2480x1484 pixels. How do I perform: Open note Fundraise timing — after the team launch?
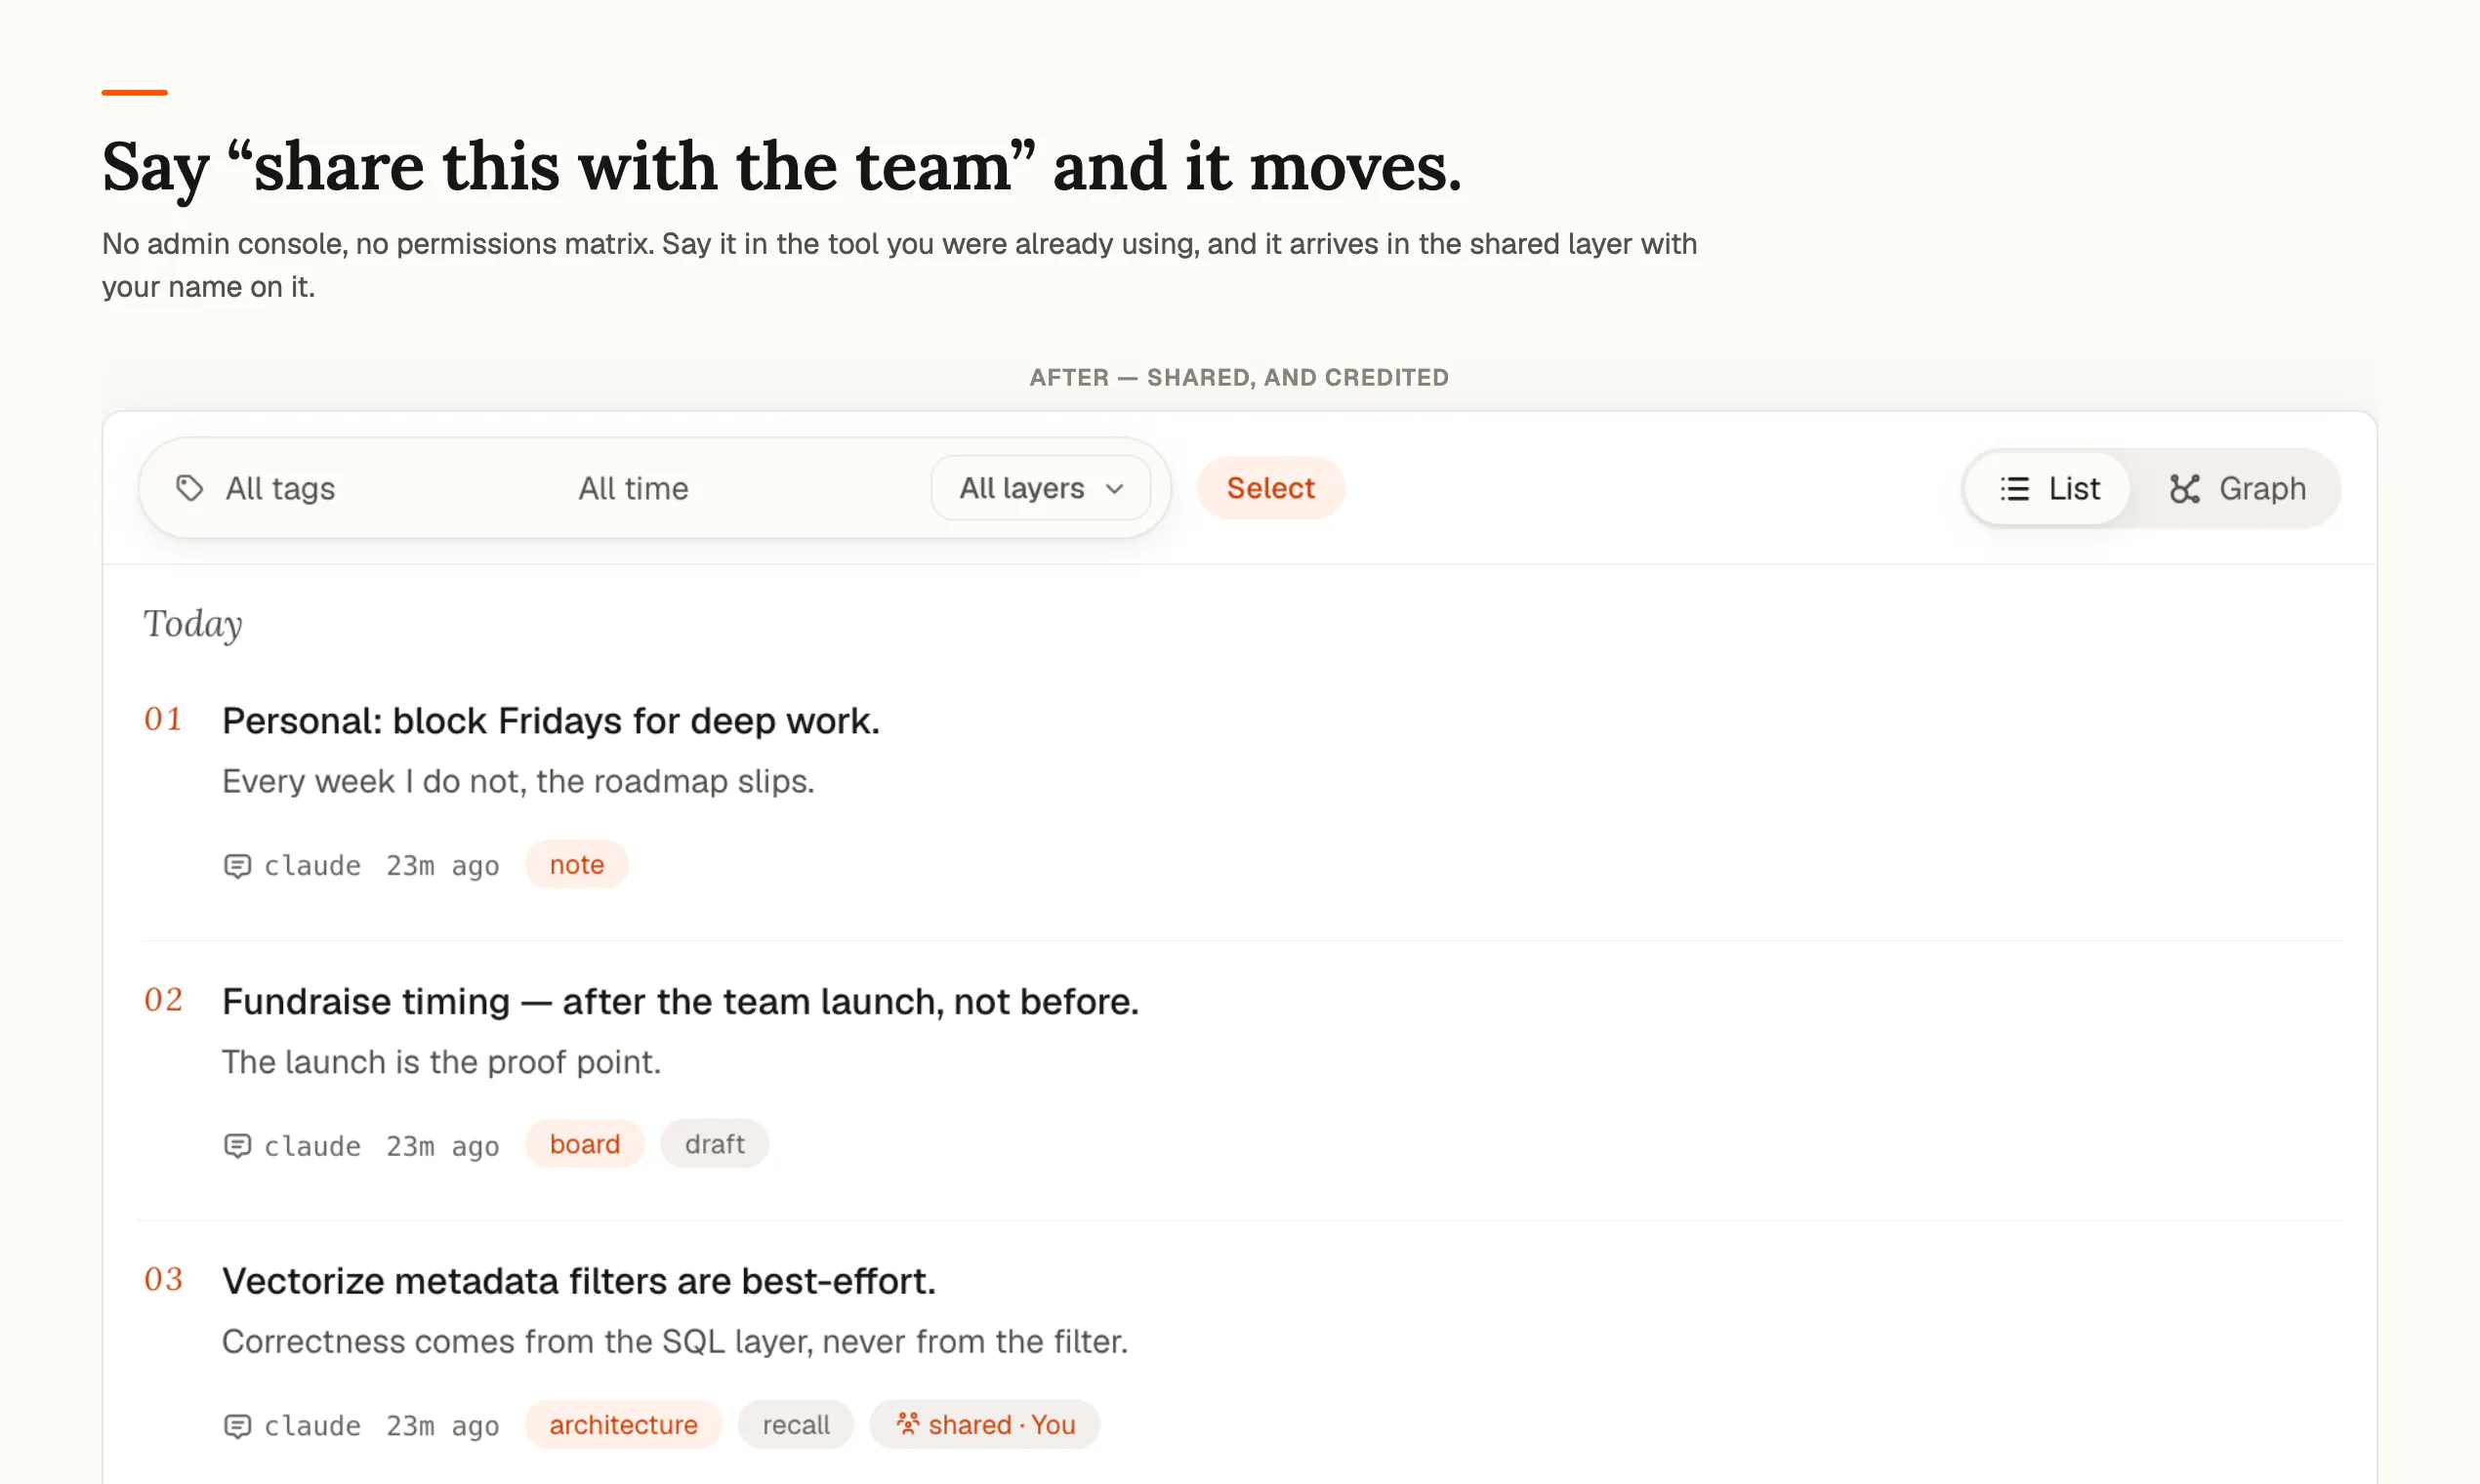coord(680,1001)
